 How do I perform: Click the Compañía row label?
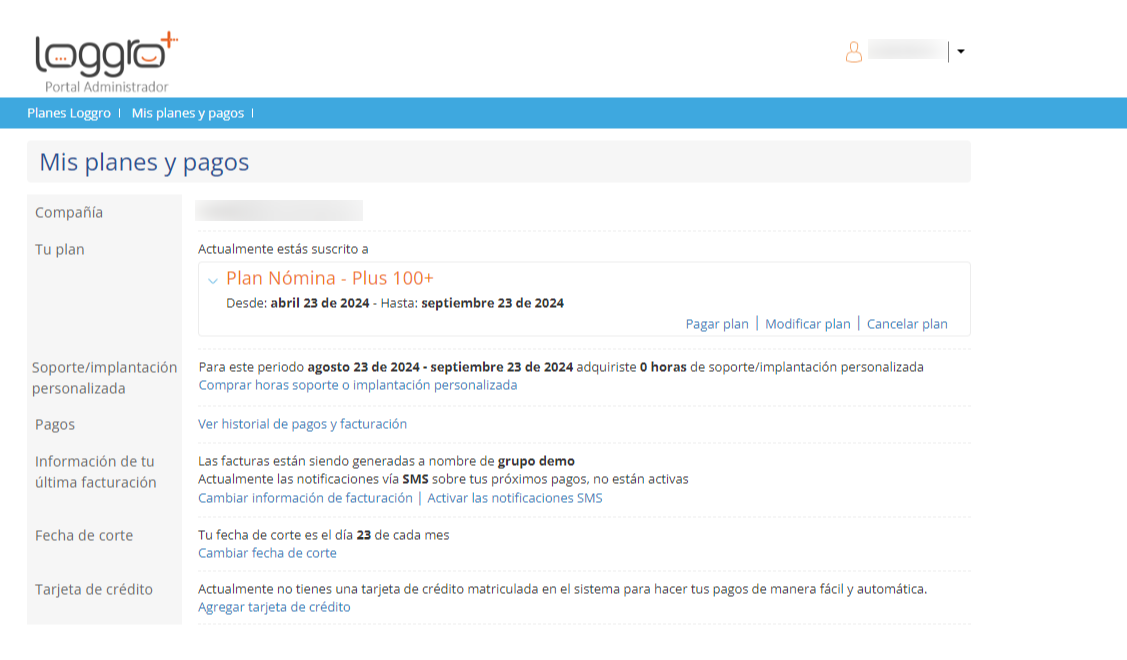(x=69, y=212)
